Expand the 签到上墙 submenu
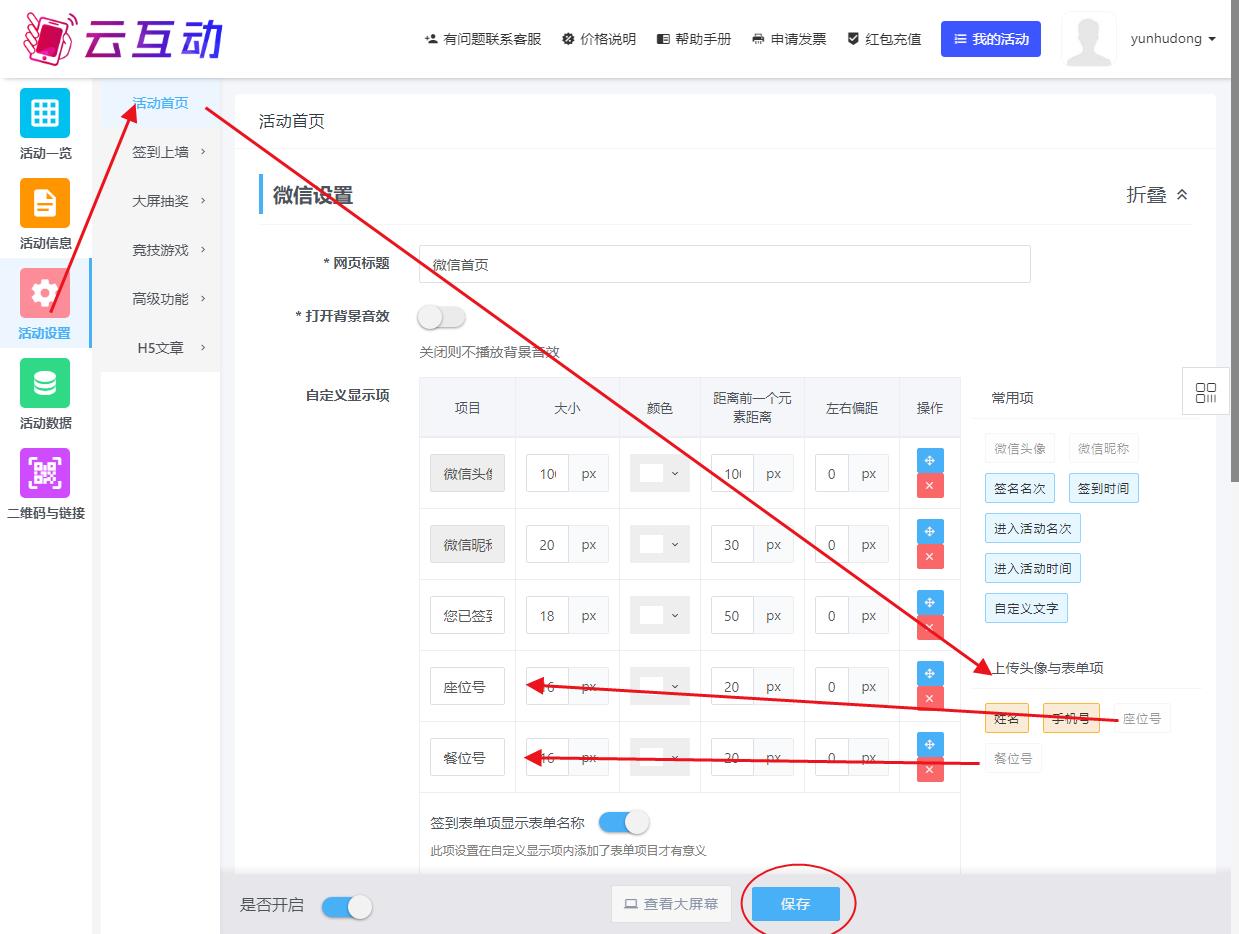 pyautogui.click(x=169, y=152)
